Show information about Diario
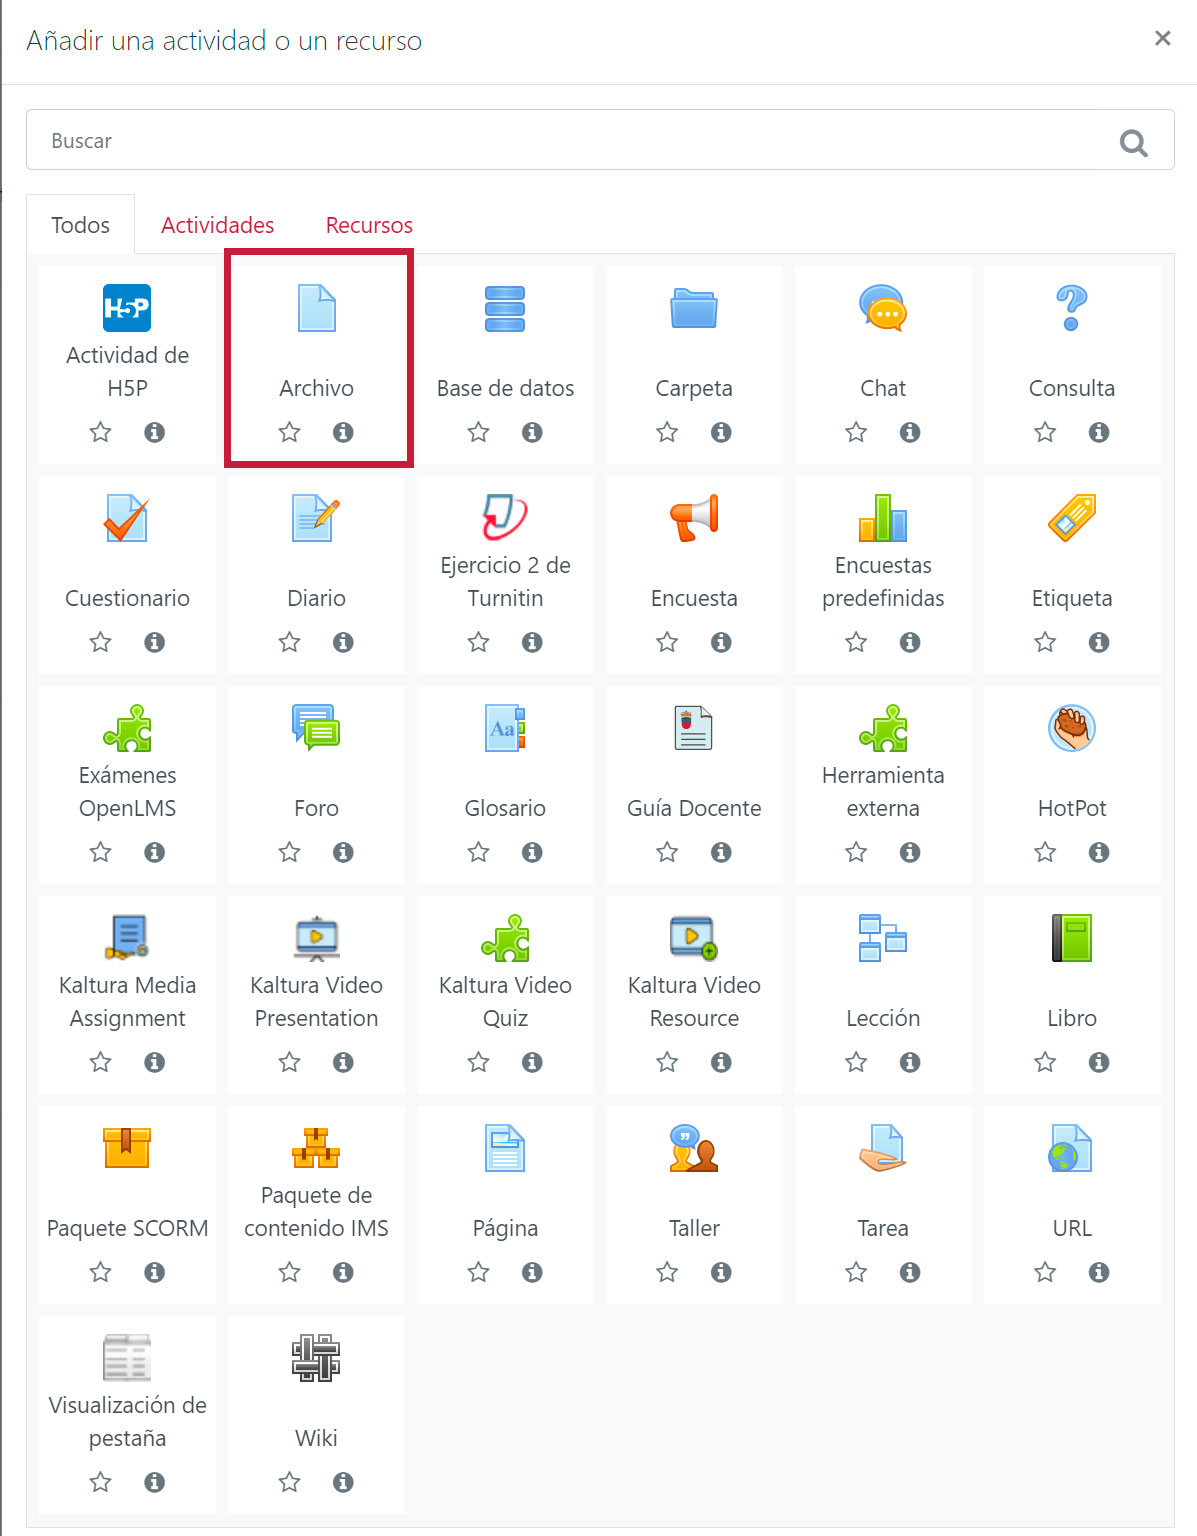1197x1536 pixels. click(343, 642)
